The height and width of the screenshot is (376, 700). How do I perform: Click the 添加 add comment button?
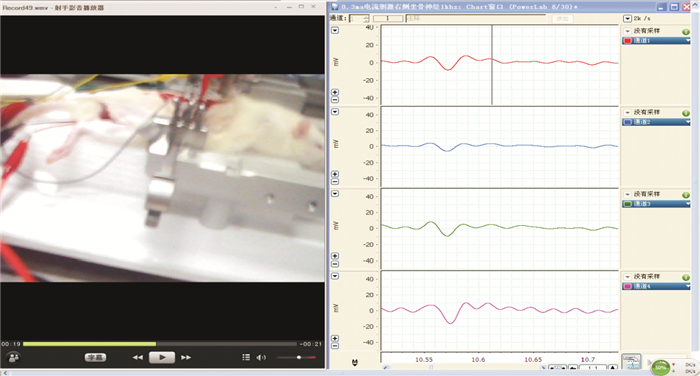pyautogui.click(x=562, y=19)
